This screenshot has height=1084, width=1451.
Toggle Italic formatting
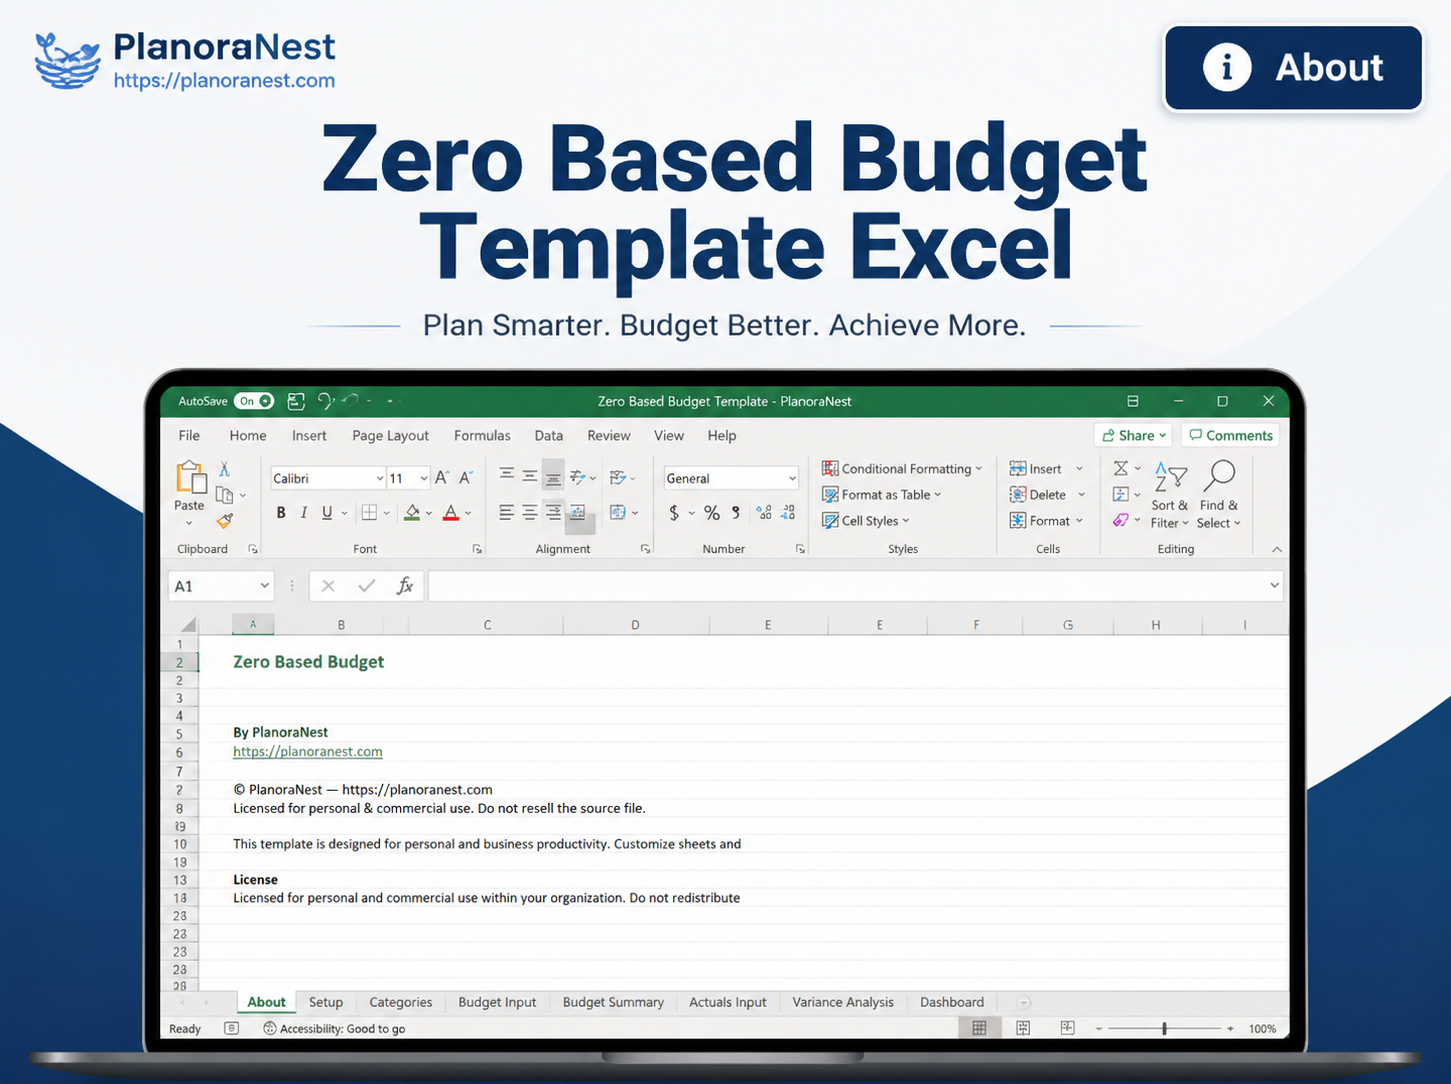click(x=304, y=513)
